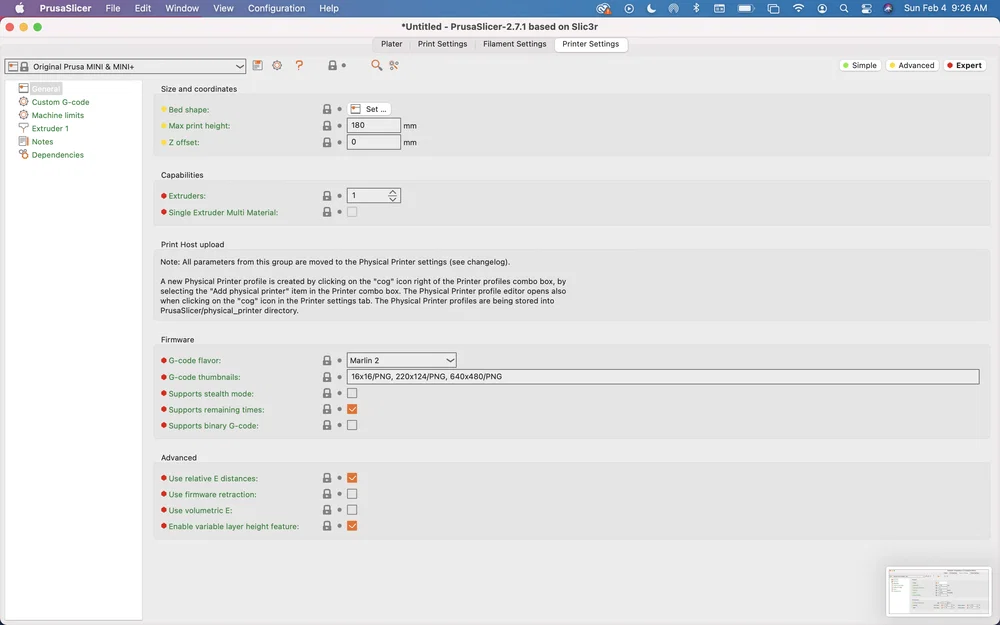Open the Window menu
The width and height of the screenshot is (1000, 625).
tap(182, 8)
